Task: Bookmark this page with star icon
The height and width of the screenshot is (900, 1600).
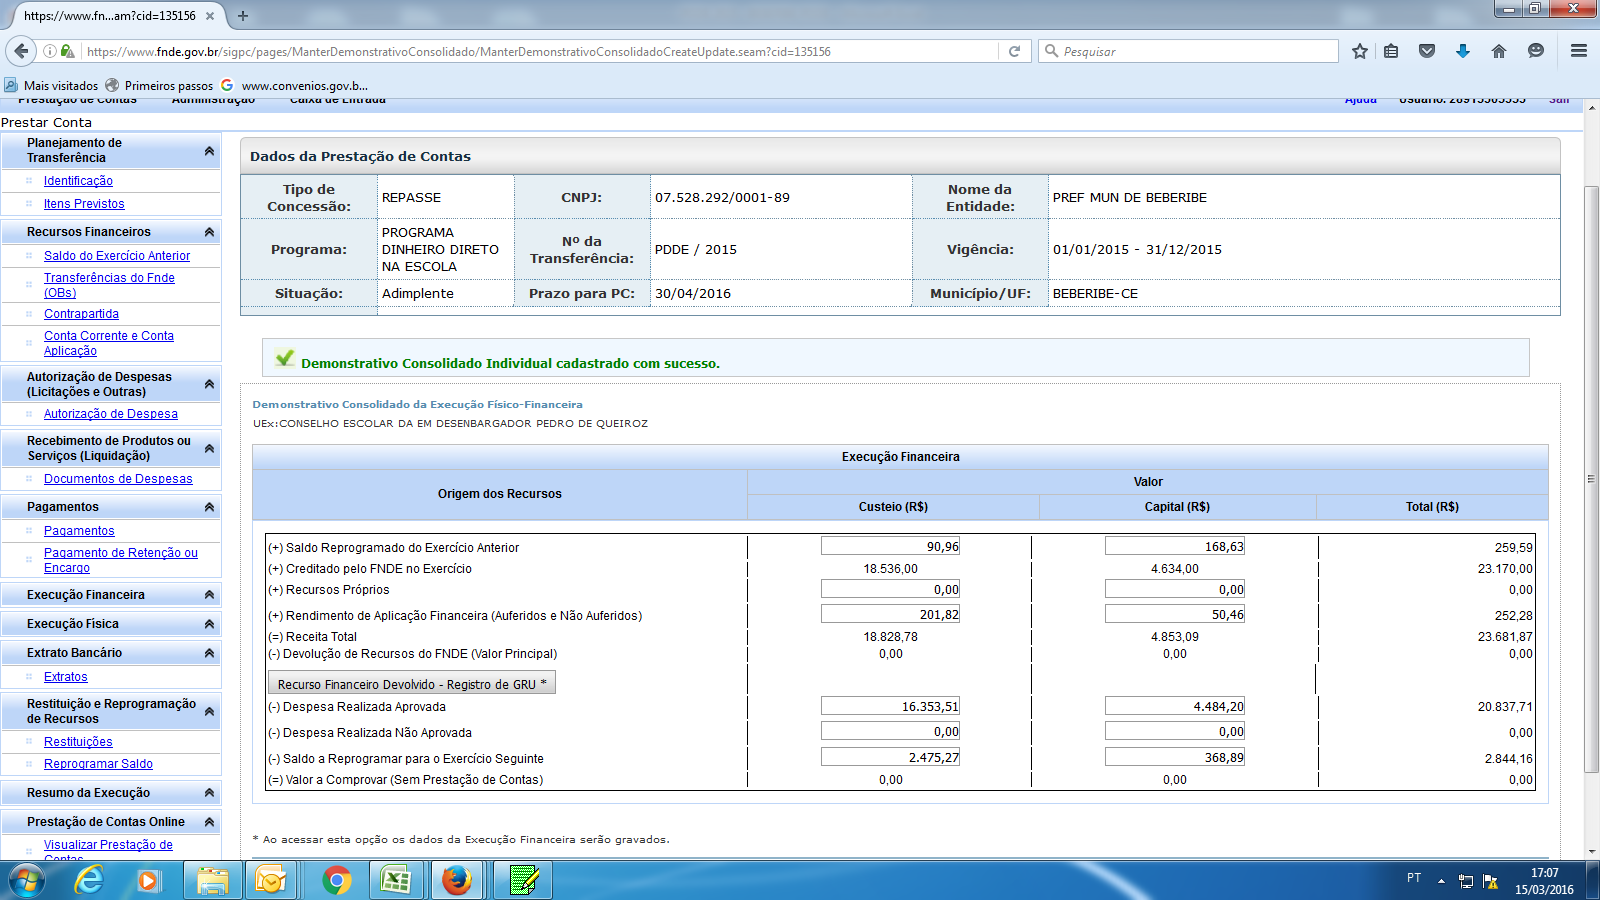Action: [1359, 51]
